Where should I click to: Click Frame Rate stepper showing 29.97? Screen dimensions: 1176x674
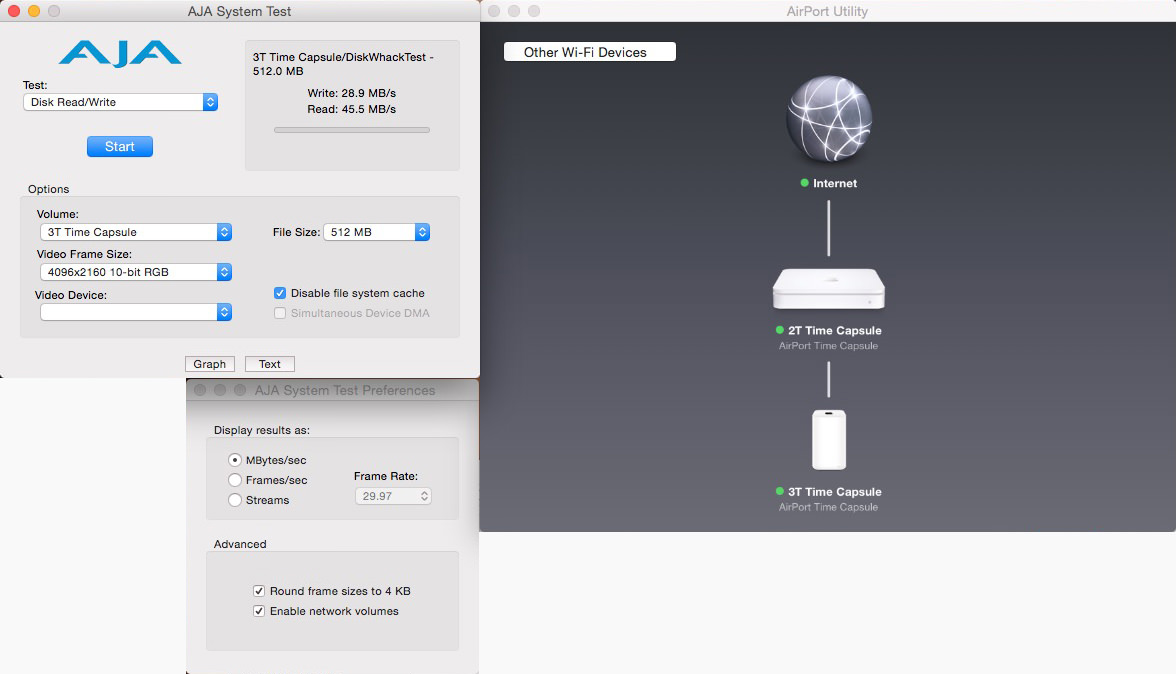393,496
